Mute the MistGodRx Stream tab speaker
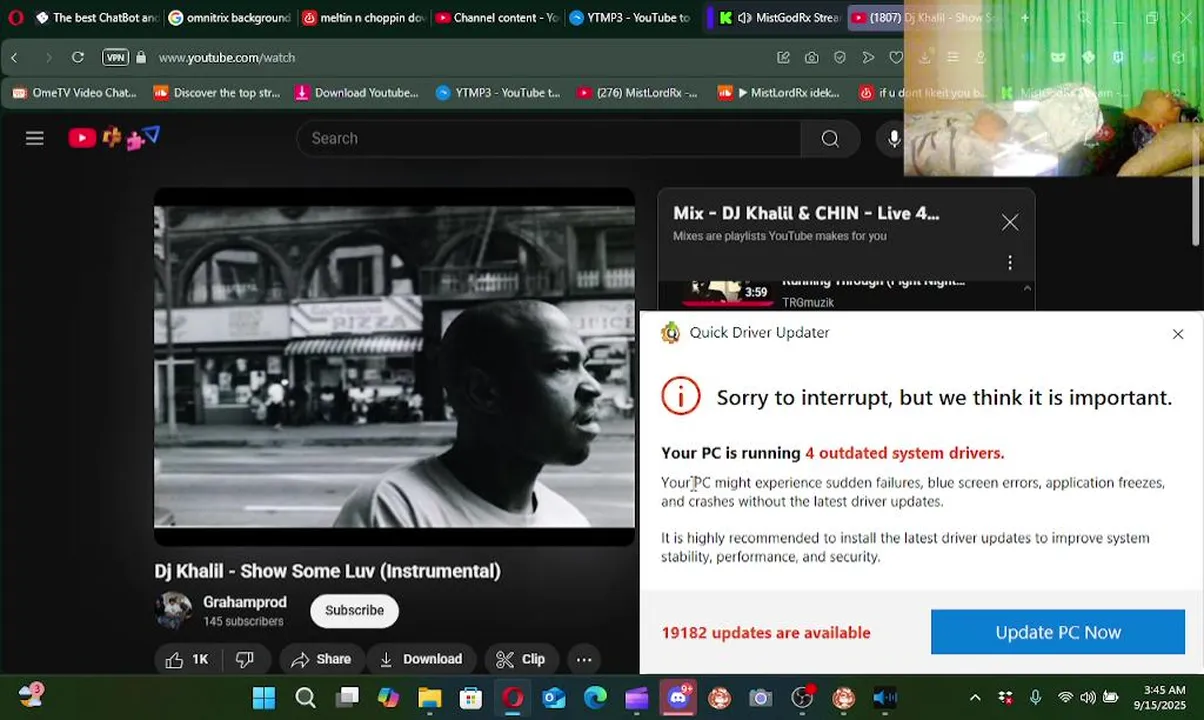 (744, 17)
